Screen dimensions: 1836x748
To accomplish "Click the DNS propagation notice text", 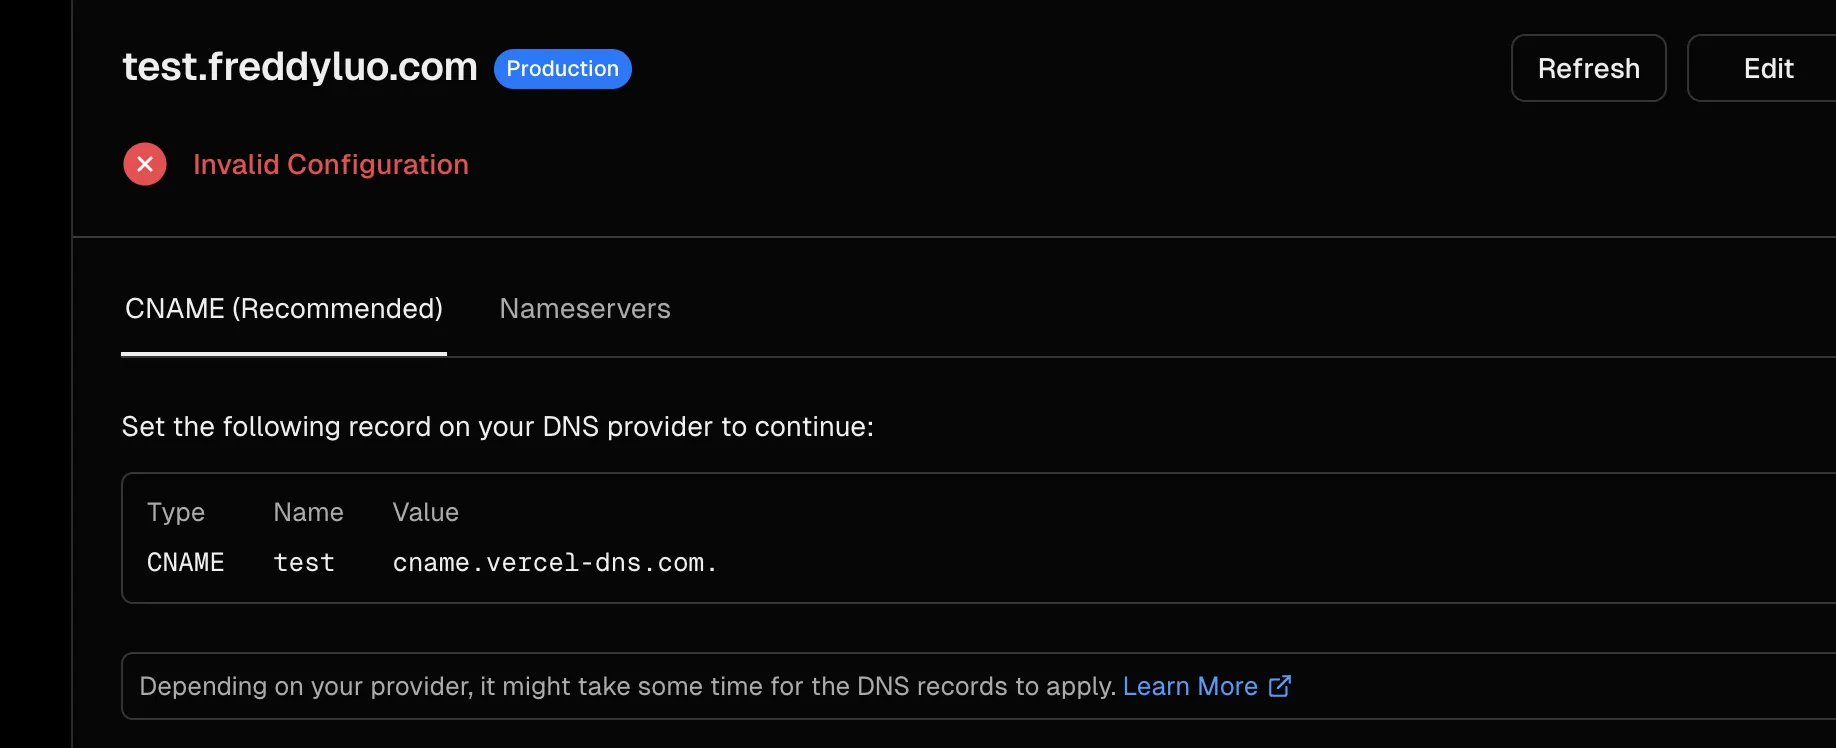I will [x=627, y=686].
